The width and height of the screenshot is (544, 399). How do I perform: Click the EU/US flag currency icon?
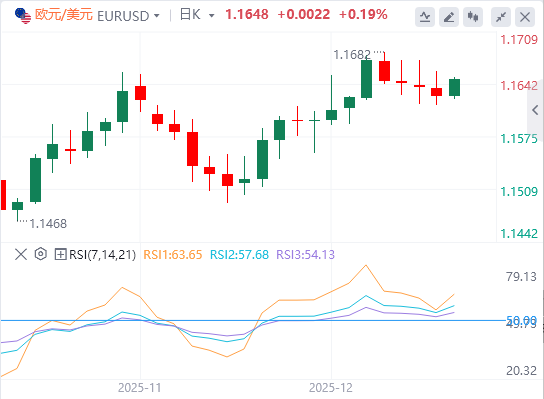pyautogui.click(x=23, y=16)
